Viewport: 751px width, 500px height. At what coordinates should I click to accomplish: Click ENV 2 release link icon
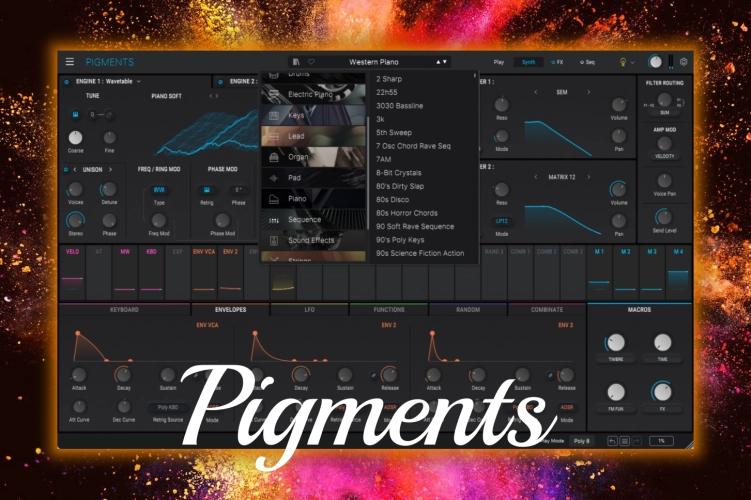coord(374,375)
